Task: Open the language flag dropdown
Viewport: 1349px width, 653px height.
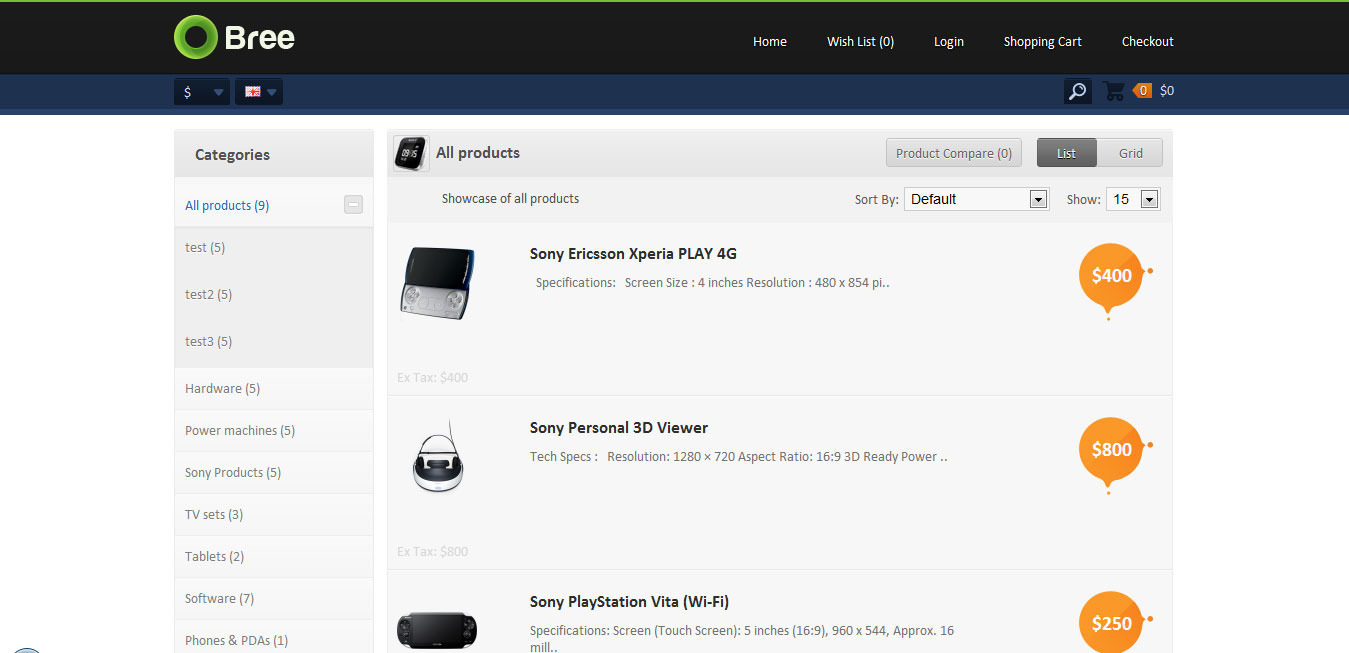Action: pyautogui.click(x=259, y=92)
